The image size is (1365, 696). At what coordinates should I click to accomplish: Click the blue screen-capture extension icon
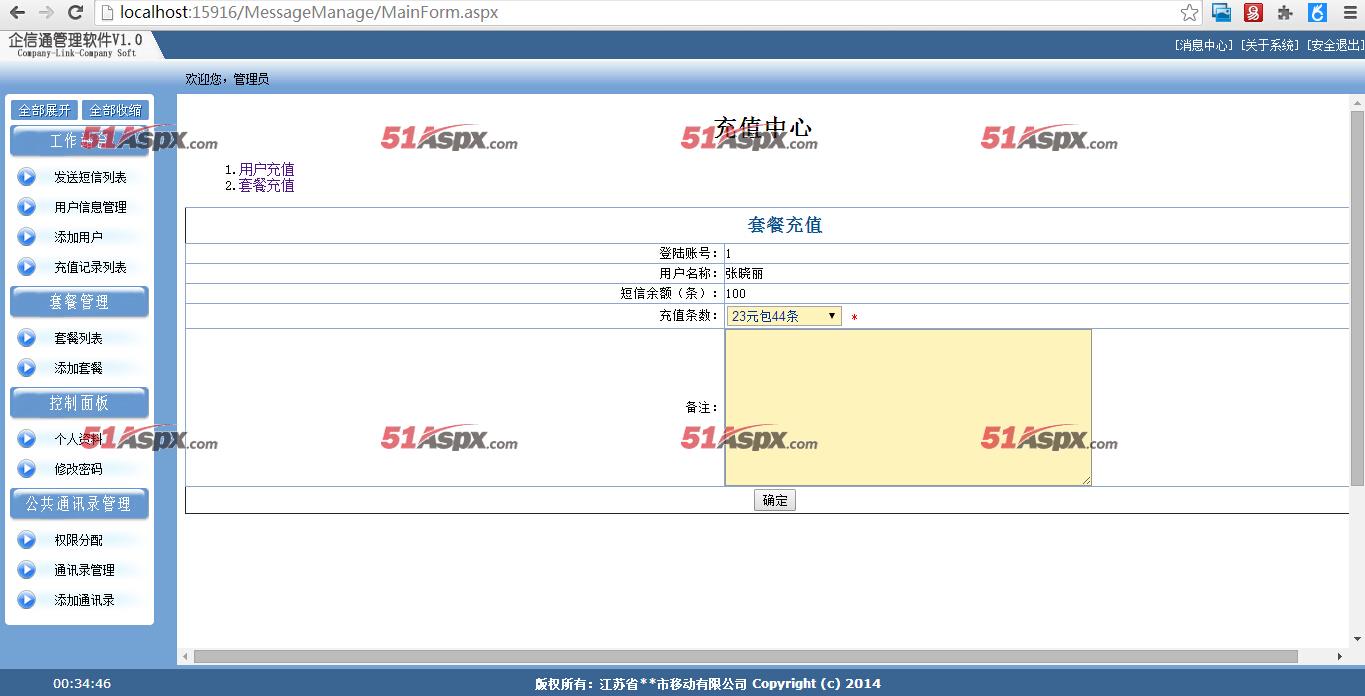point(1221,13)
